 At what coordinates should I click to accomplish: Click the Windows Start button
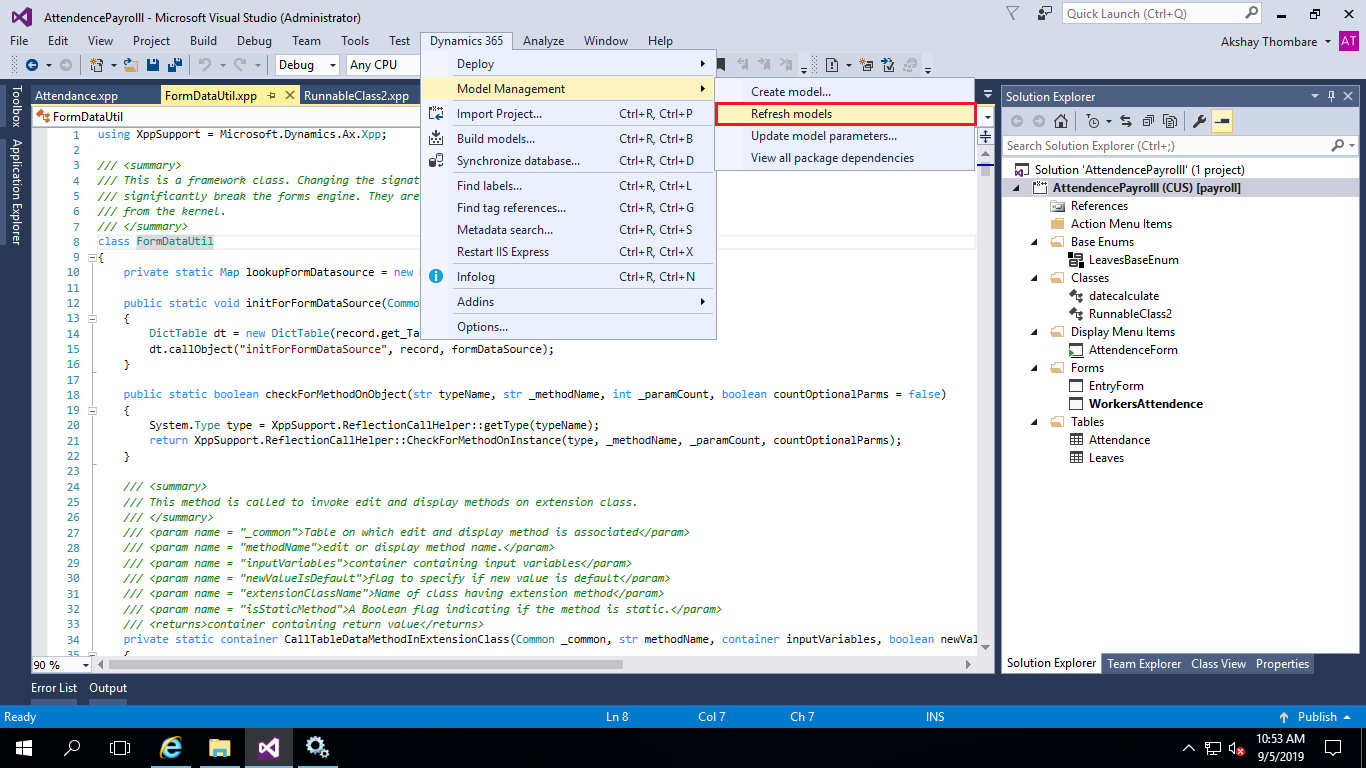(x=24, y=747)
